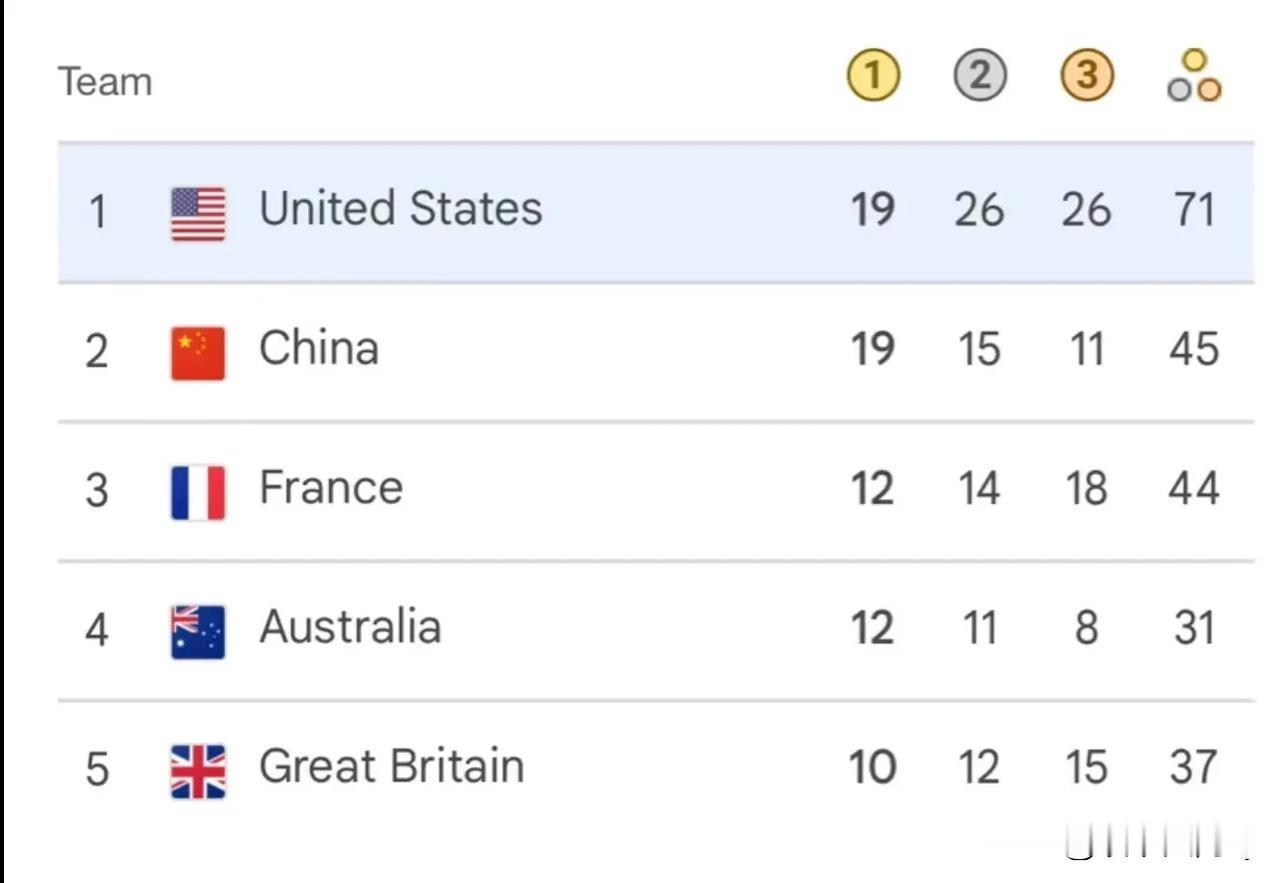Image resolution: width=1280 pixels, height=883 pixels.
Task: Select the Great Britain team name
Action: click(391, 766)
